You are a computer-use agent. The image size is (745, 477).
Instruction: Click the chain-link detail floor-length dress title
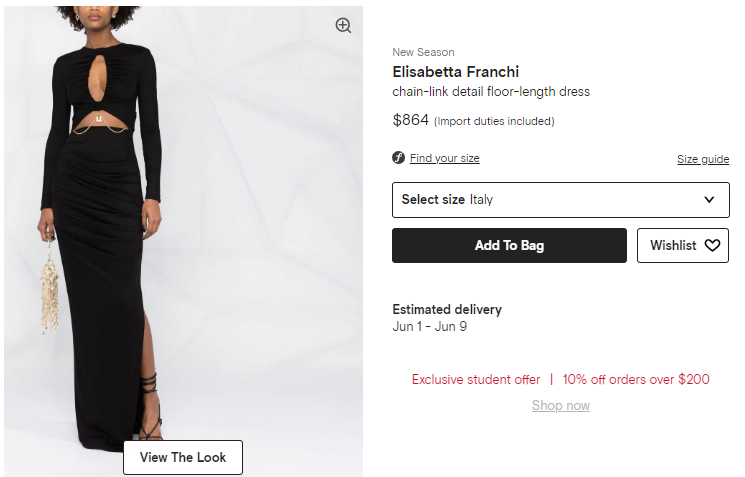tap(490, 92)
